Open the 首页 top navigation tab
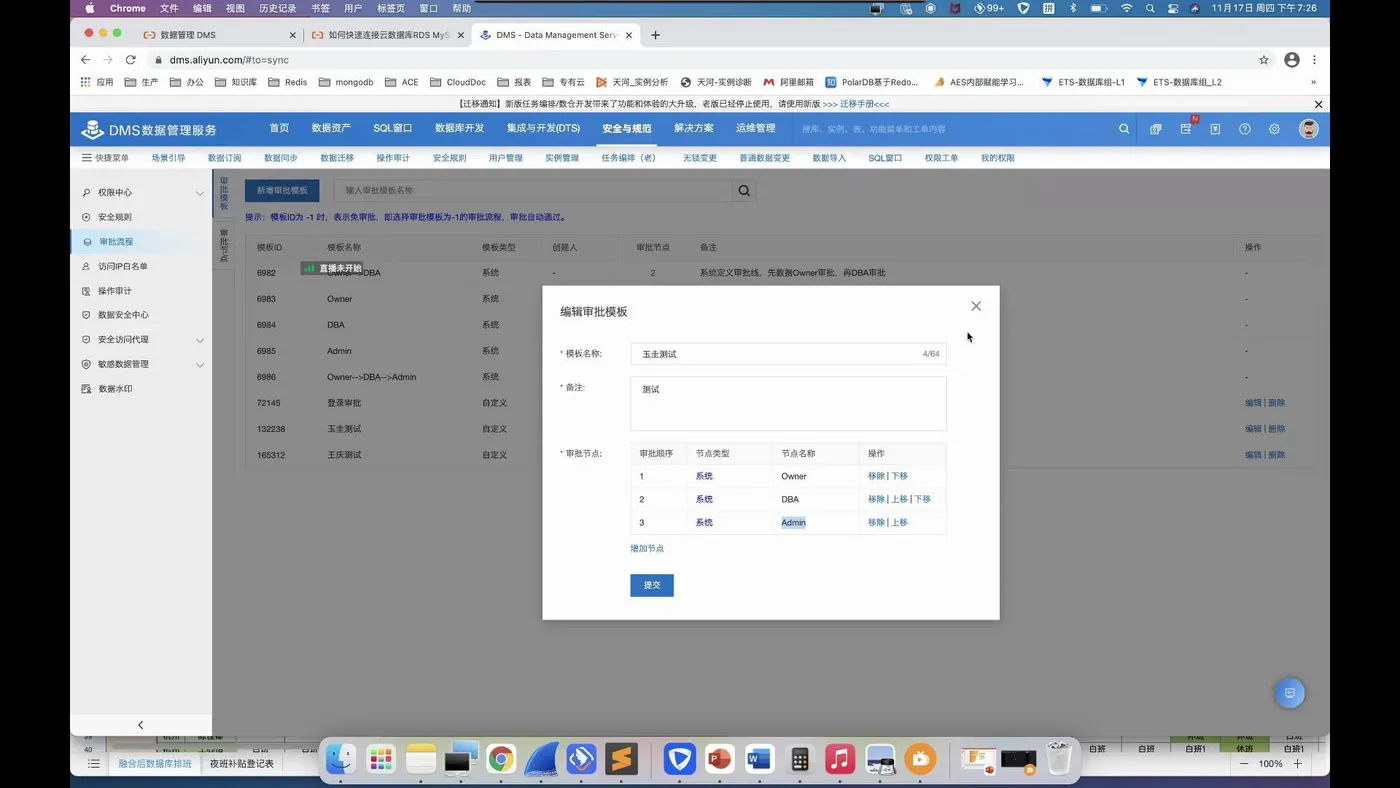 [279, 128]
